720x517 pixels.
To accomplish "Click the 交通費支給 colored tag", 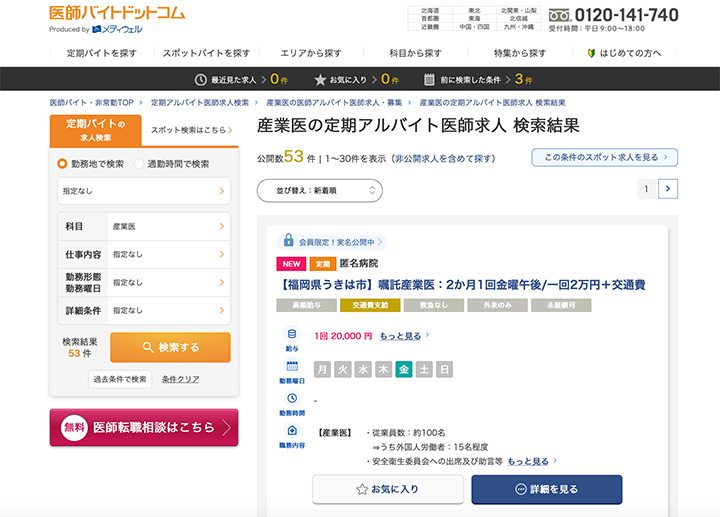I will [370, 304].
